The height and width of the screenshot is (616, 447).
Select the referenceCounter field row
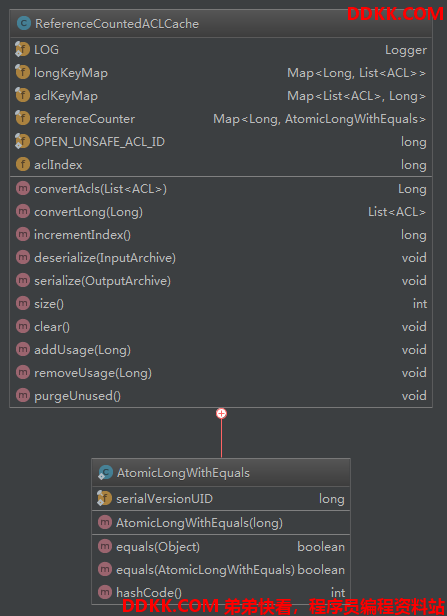coord(221,119)
